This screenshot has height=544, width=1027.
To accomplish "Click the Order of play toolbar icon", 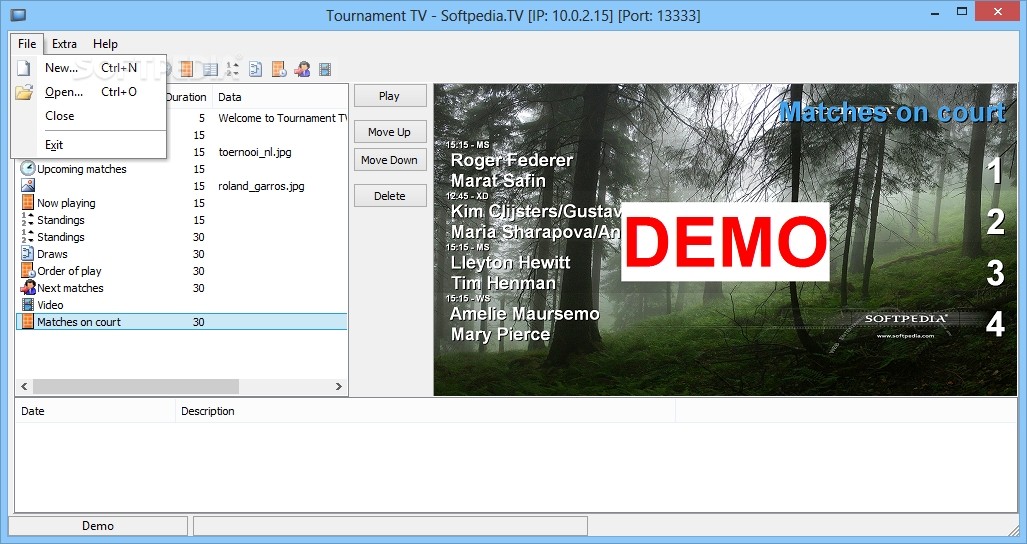I will (279, 69).
